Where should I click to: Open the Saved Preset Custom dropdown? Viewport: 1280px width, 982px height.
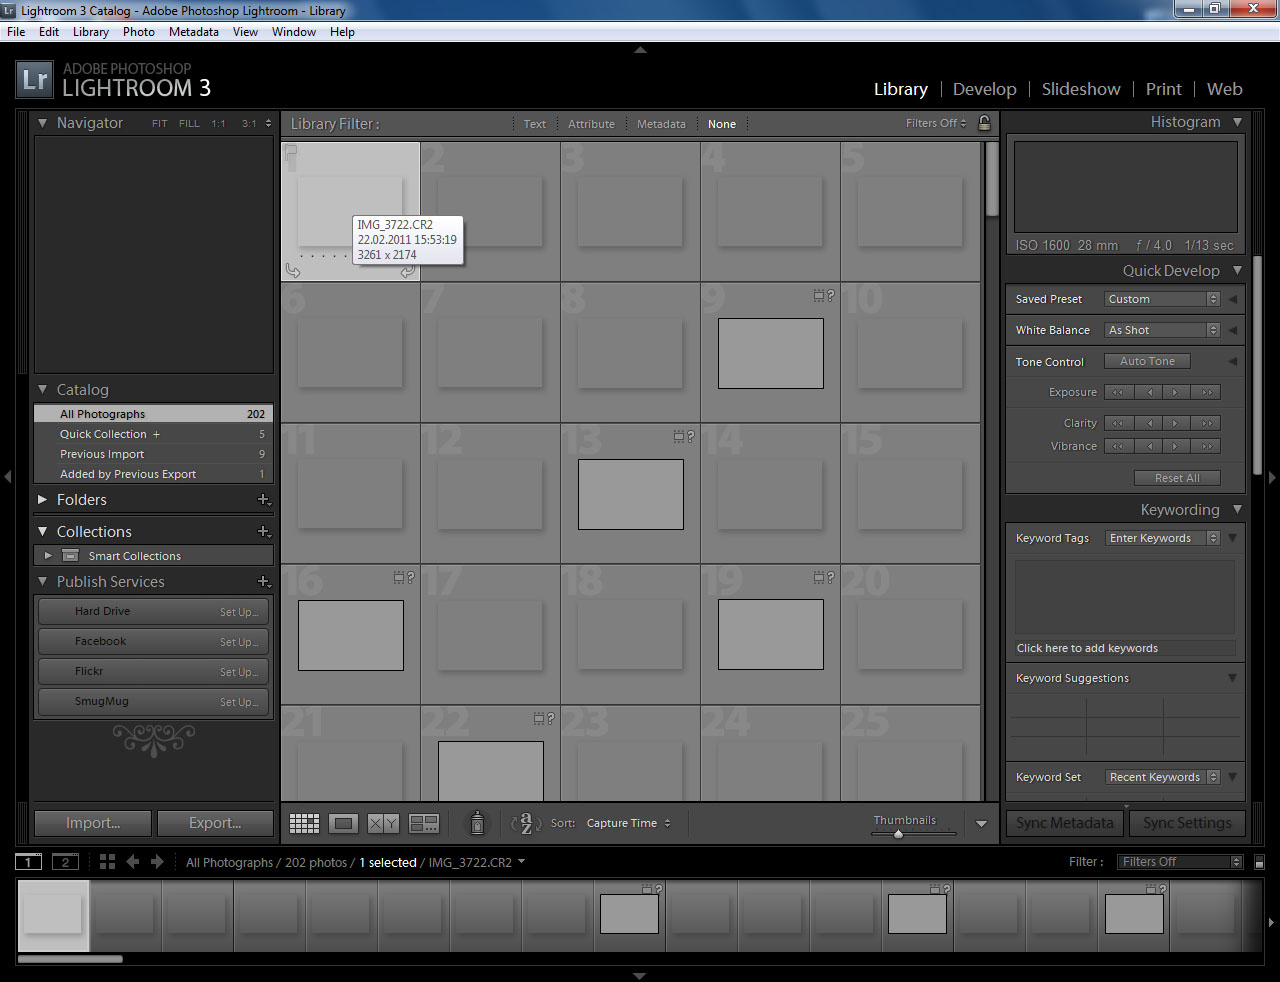click(1162, 299)
